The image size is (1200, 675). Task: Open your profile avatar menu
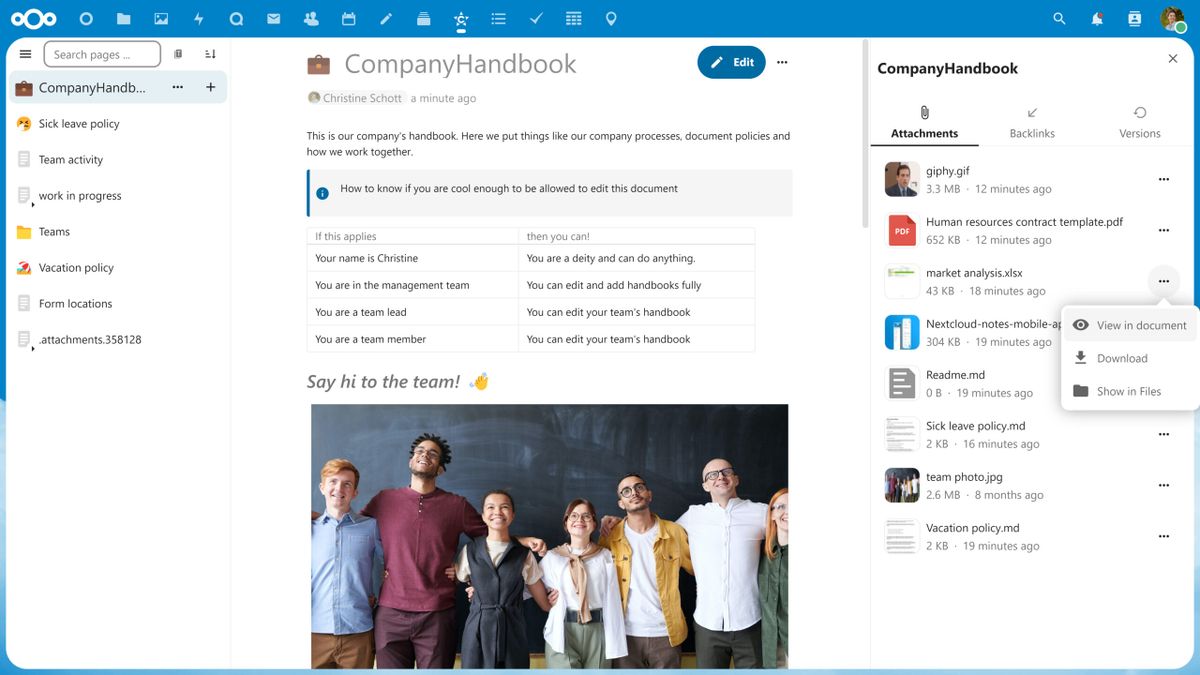click(1172, 18)
